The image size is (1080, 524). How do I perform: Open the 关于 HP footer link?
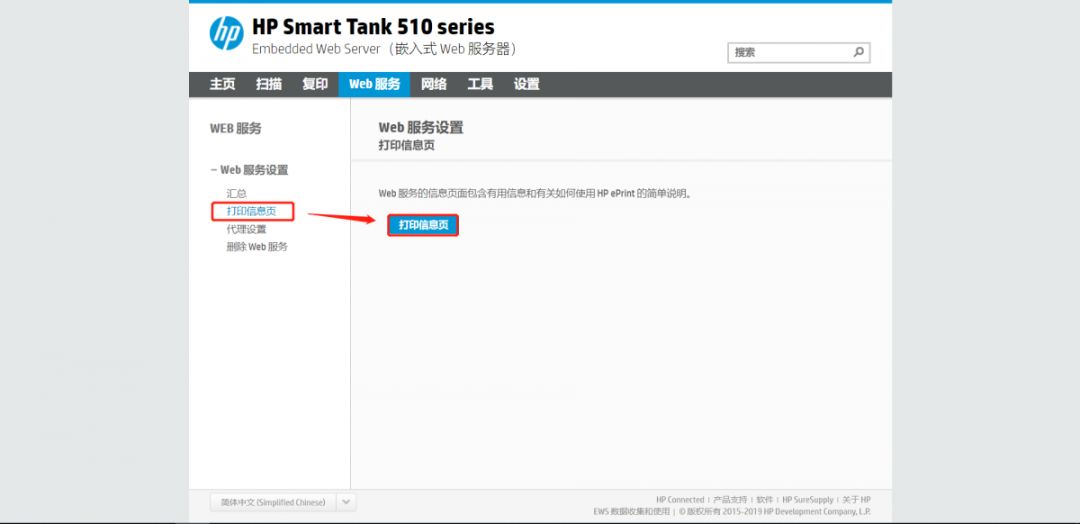click(856, 500)
